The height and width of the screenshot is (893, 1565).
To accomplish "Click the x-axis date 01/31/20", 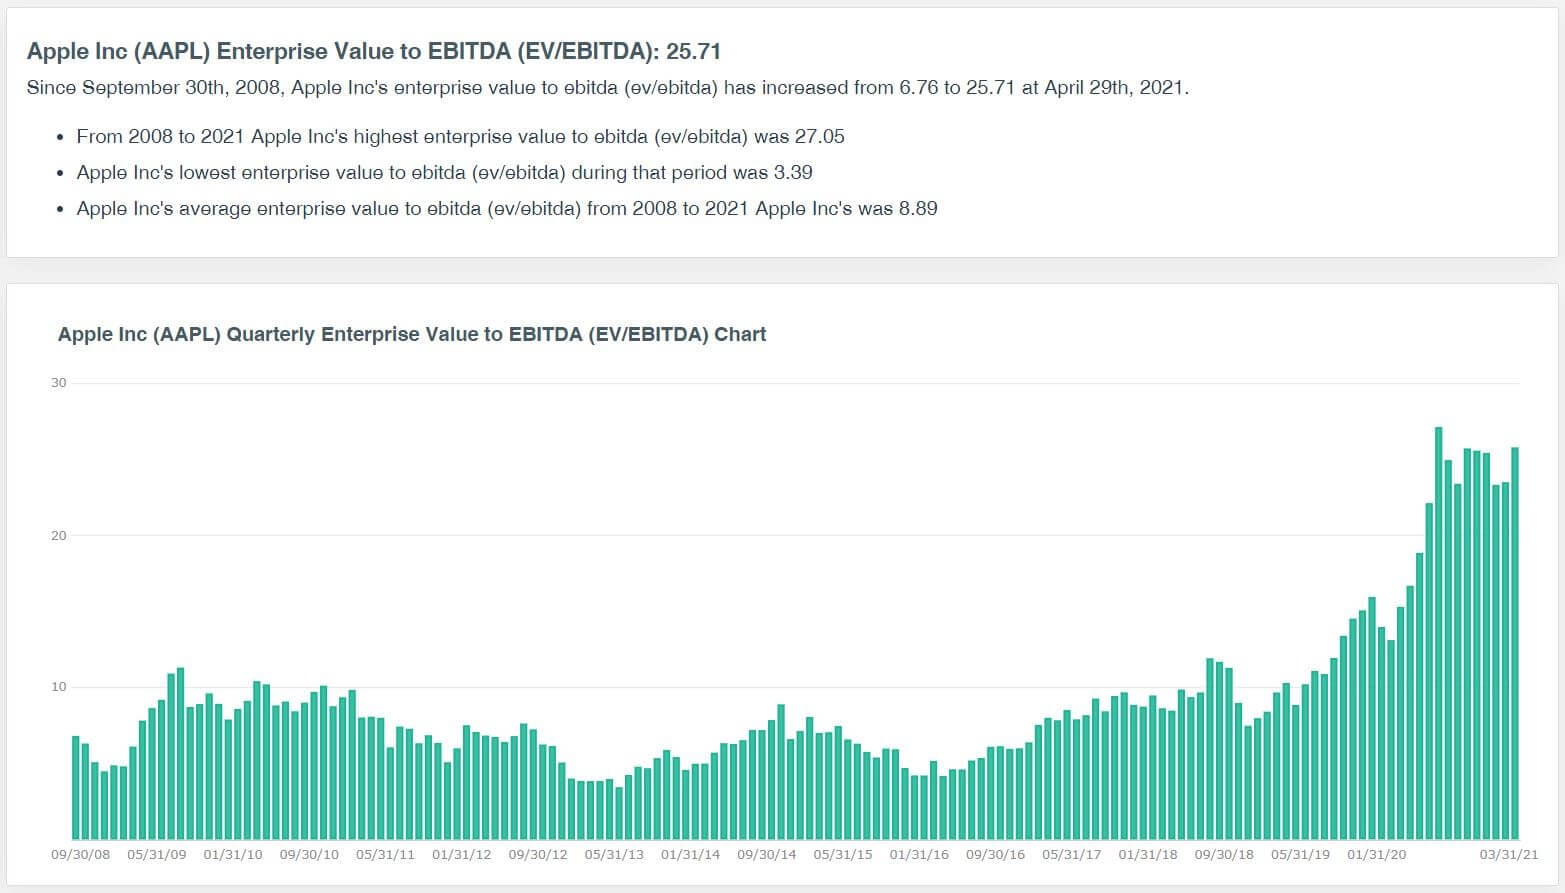I will coord(1376,855).
